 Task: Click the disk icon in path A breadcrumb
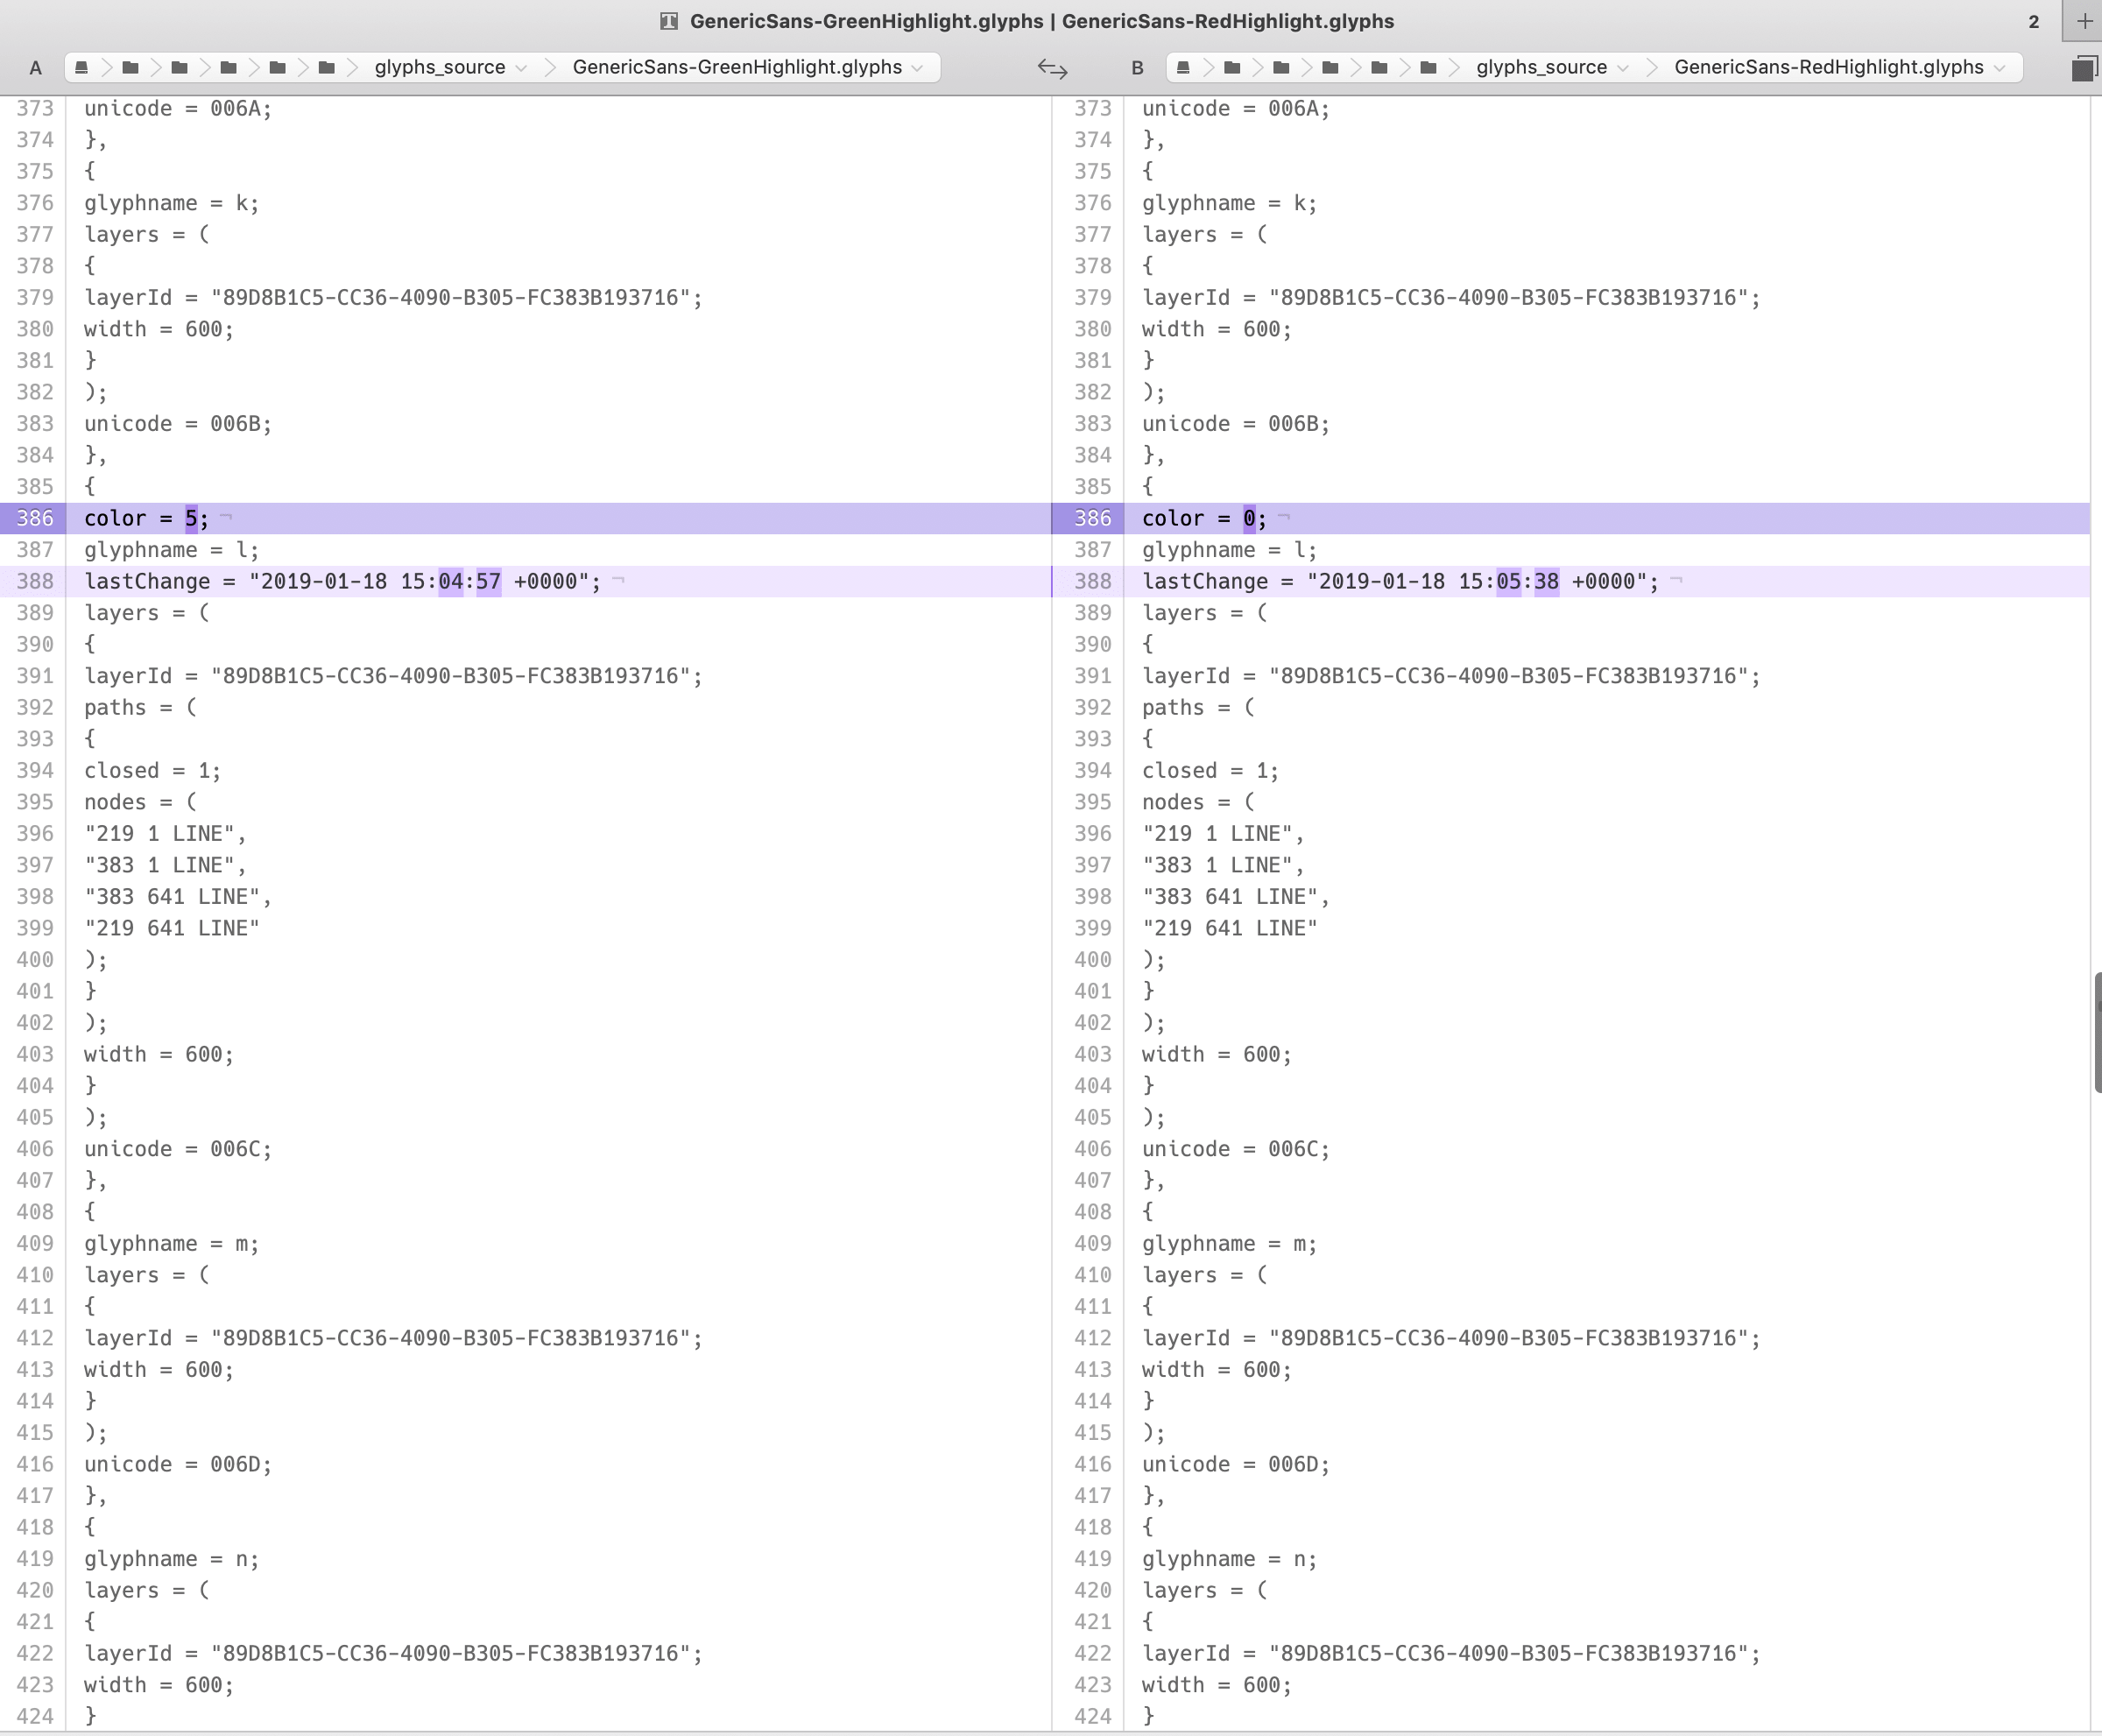click(83, 67)
